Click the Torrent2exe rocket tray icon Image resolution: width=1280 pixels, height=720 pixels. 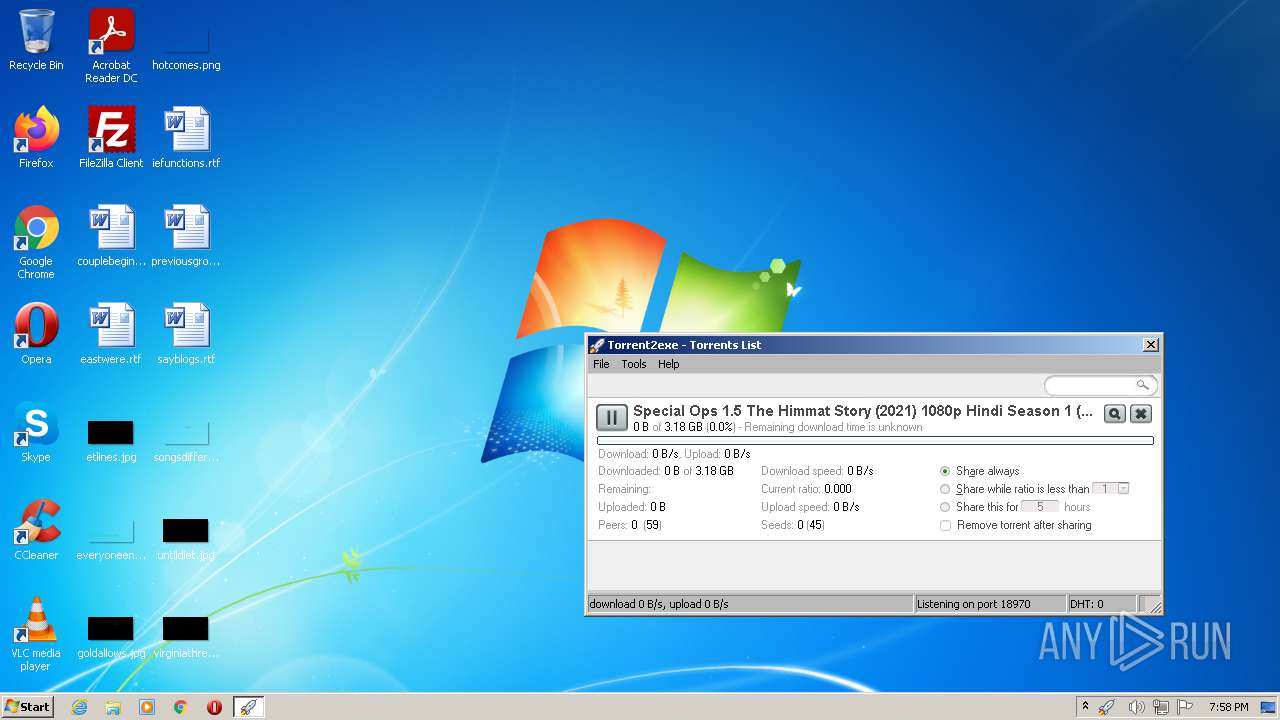[1107, 707]
